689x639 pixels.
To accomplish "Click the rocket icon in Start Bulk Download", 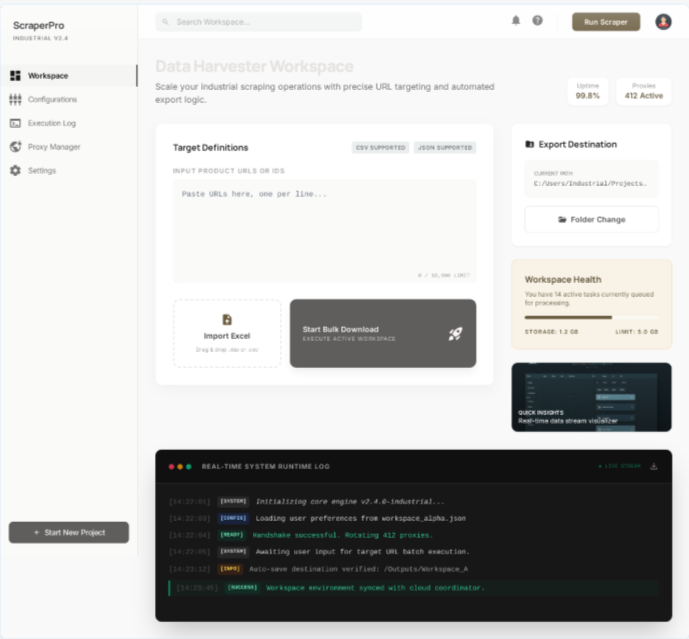I will 455,334.
